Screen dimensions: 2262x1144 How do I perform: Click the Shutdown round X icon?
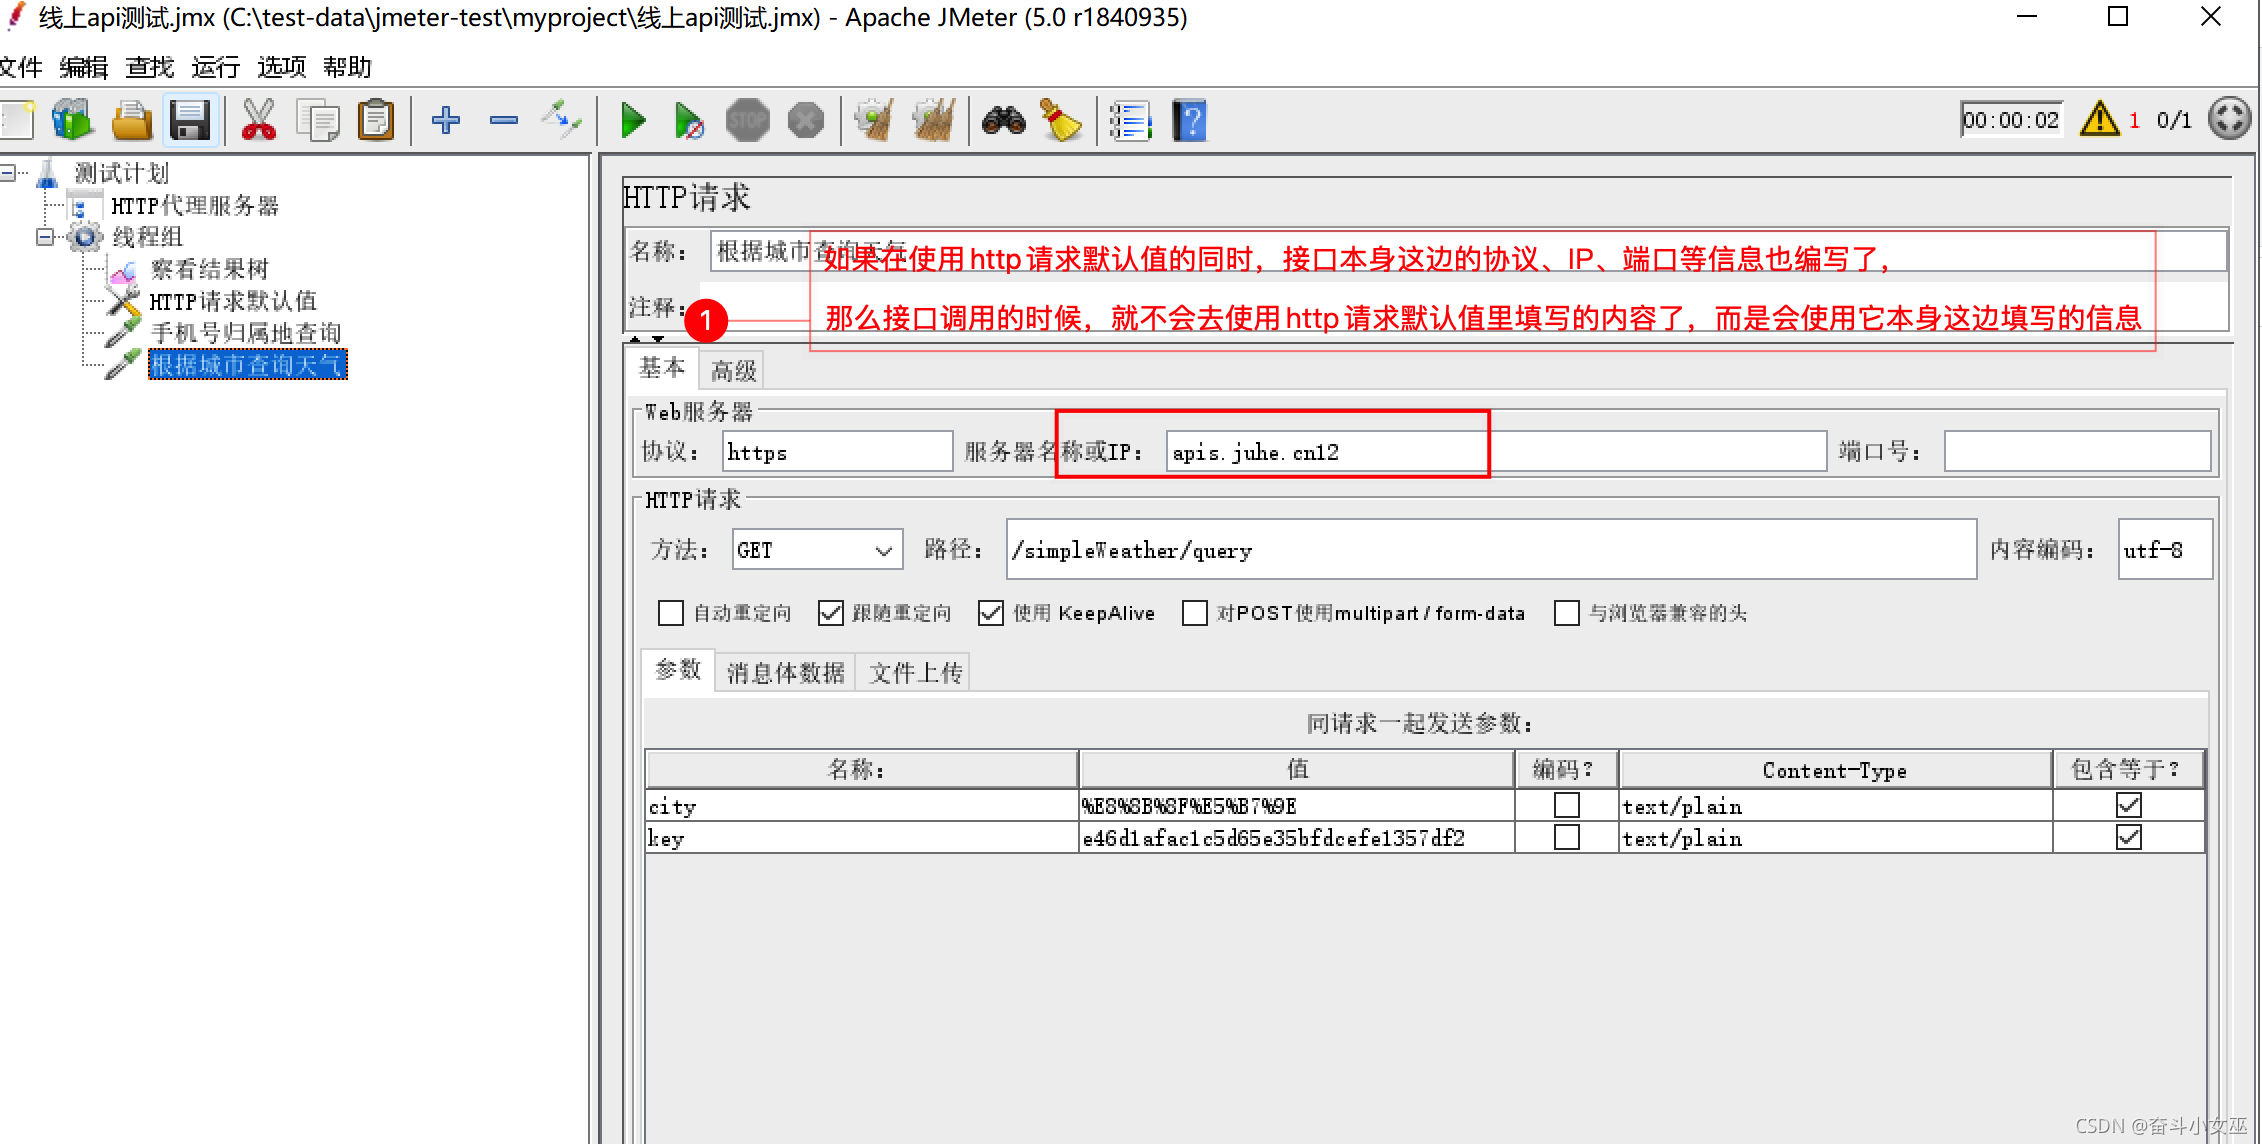tap(805, 120)
